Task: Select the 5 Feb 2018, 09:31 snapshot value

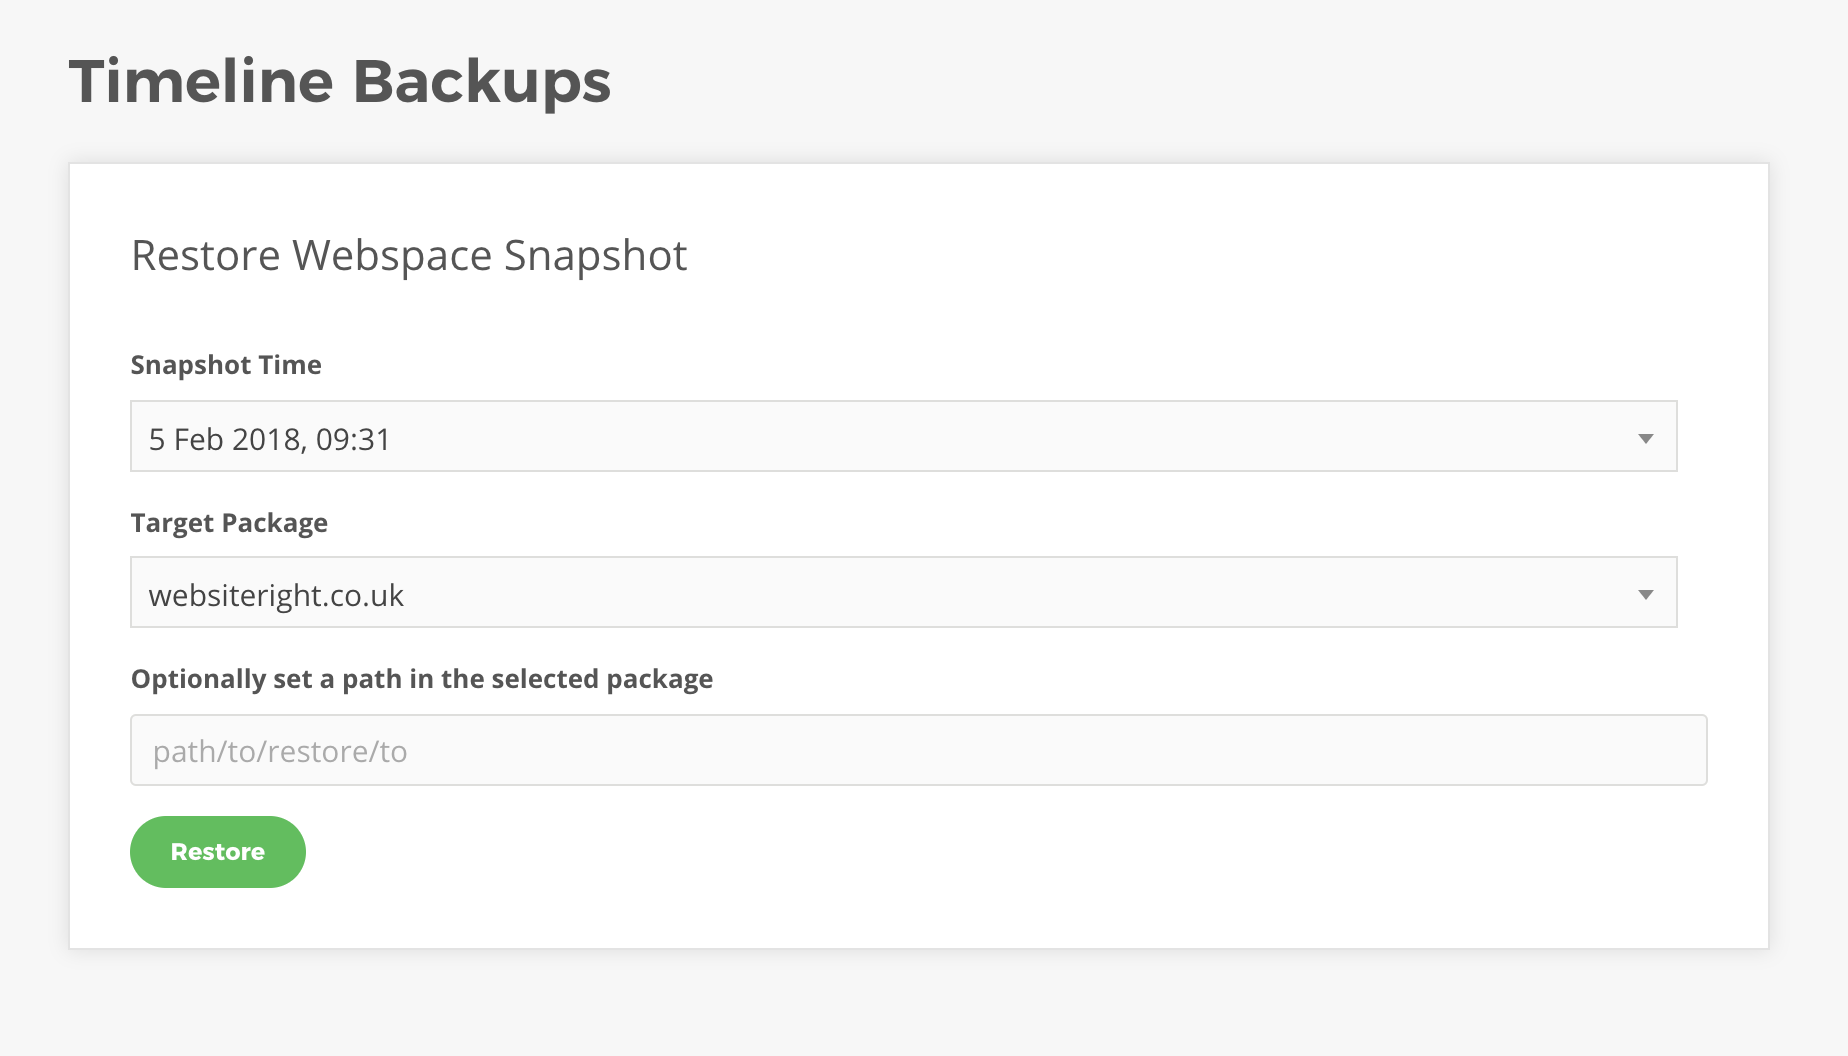Action: pyautogui.click(x=269, y=439)
